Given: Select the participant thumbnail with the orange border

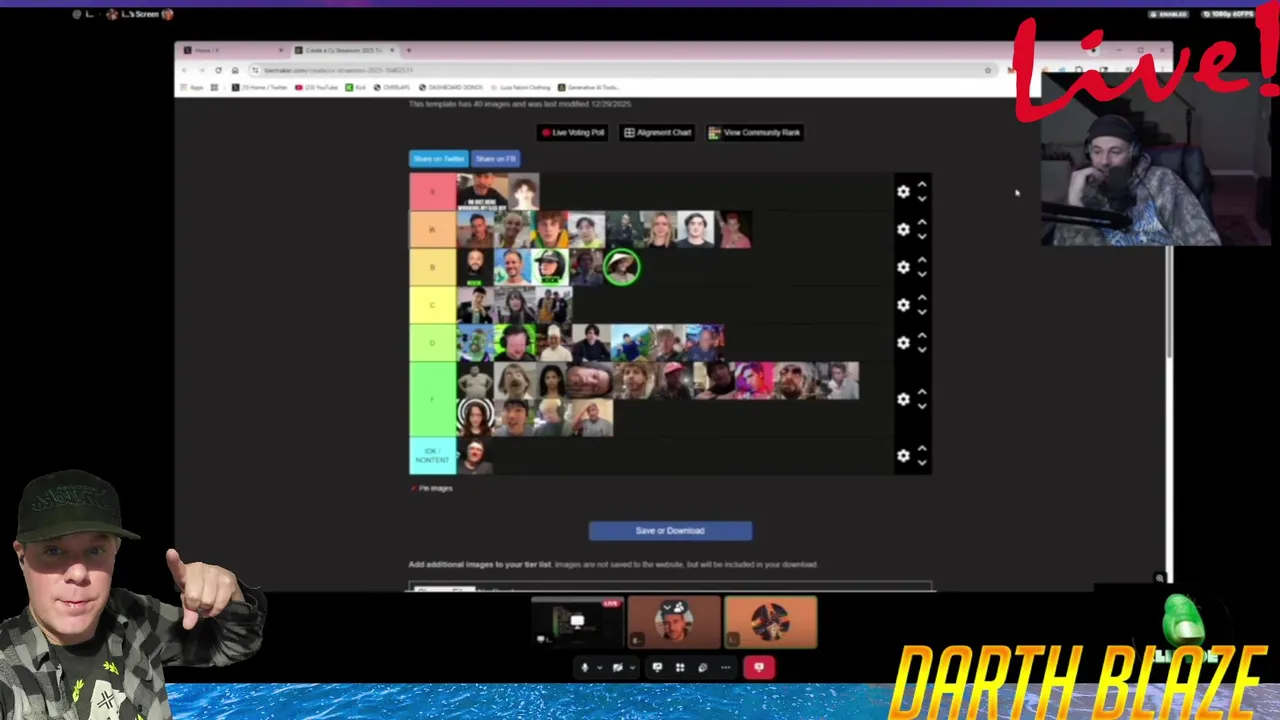Looking at the screenshot, I should pyautogui.click(x=770, y=623).
